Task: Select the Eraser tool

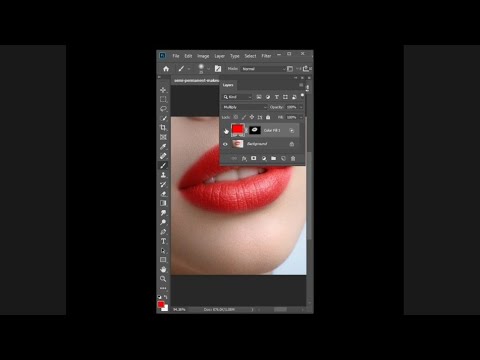Action: pyautogui.click(x=163, y=194)
